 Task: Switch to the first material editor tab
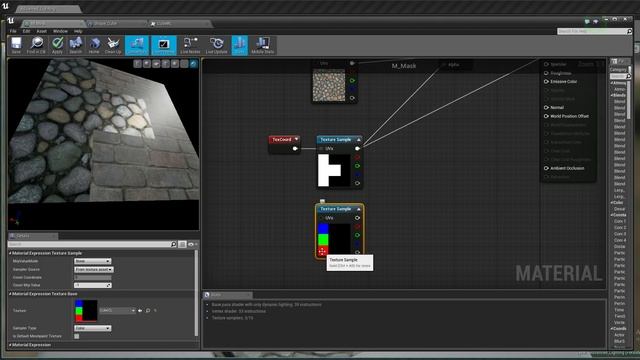pos(53,23)
